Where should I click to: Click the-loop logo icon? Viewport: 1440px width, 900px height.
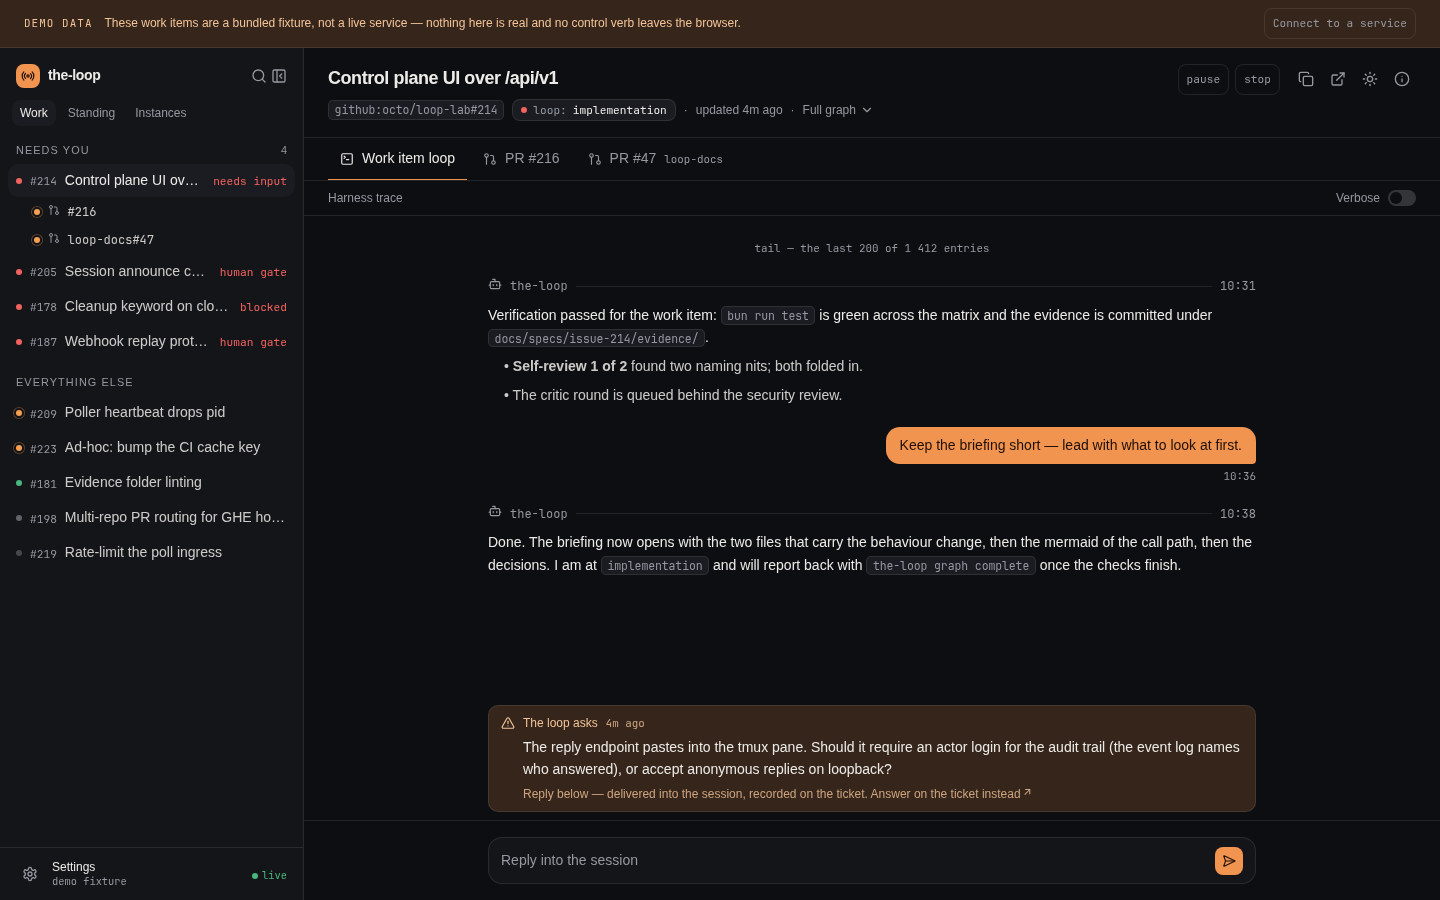[x=28, y=76]
